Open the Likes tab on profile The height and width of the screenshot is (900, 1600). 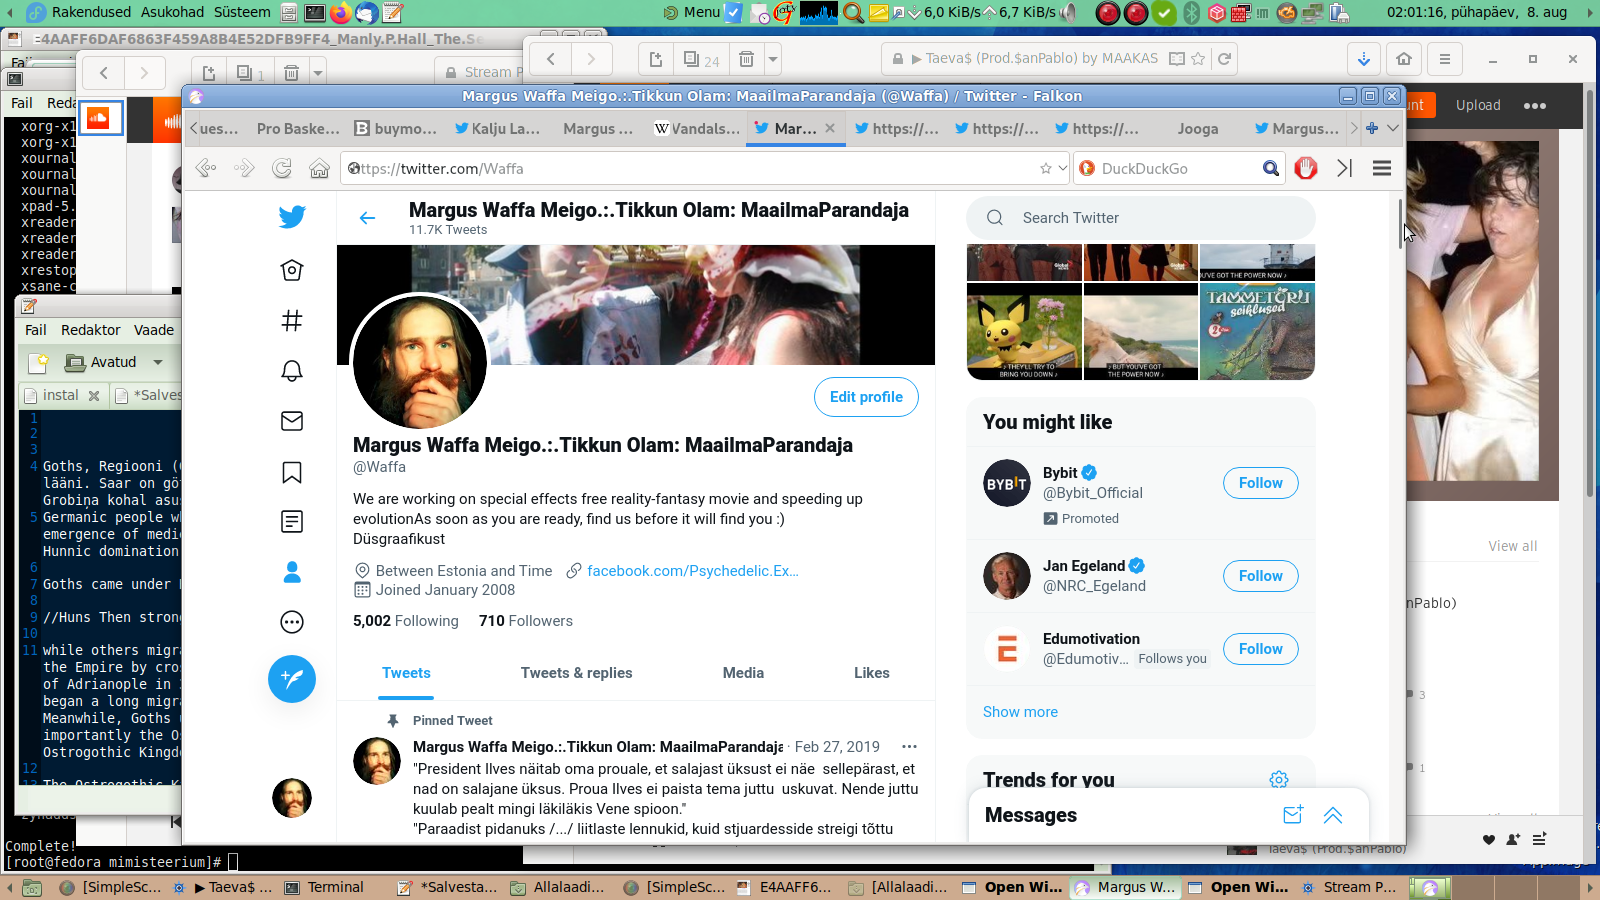point(871,673)
